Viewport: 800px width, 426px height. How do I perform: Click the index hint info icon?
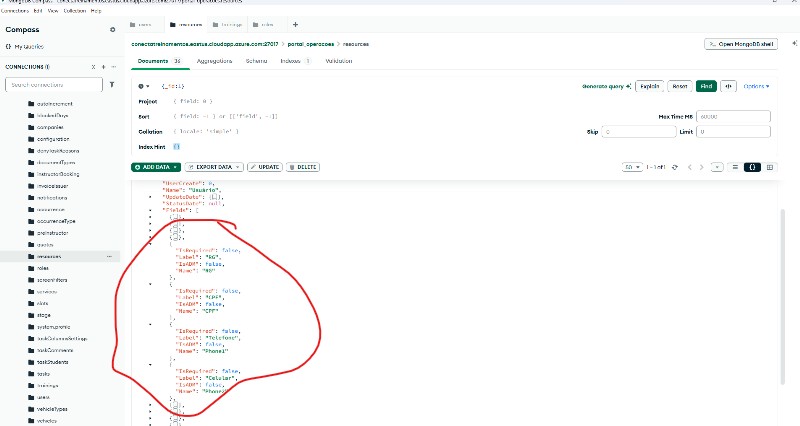click(x=177, y=146)
